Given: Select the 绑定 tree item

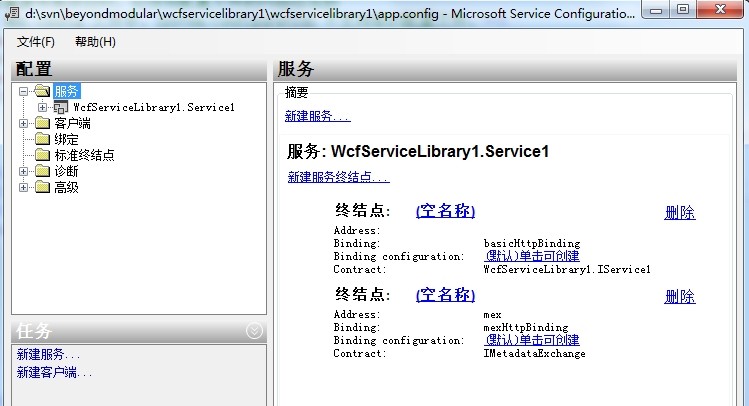Looking at the screenshot, I should tap(66, 139).
